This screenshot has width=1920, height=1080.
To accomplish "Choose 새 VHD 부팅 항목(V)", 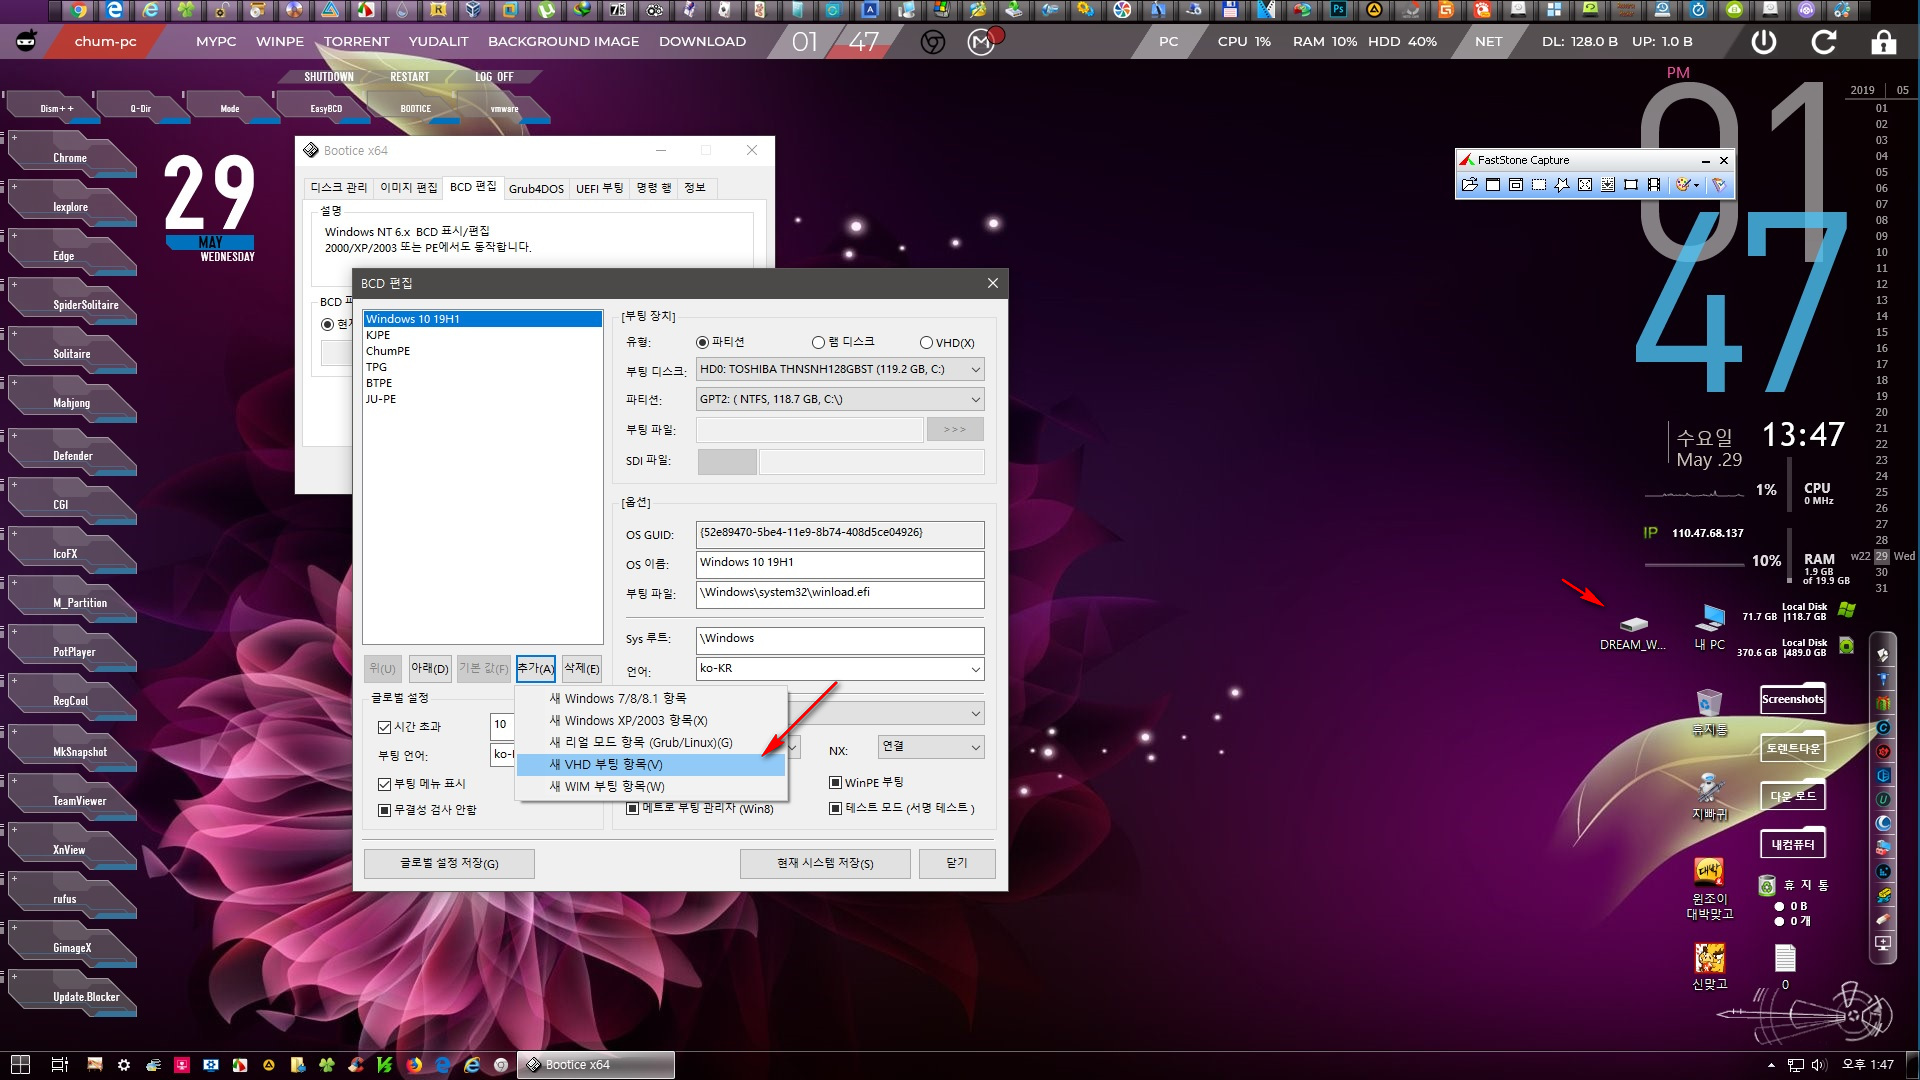I will click(x=651, y=764).
